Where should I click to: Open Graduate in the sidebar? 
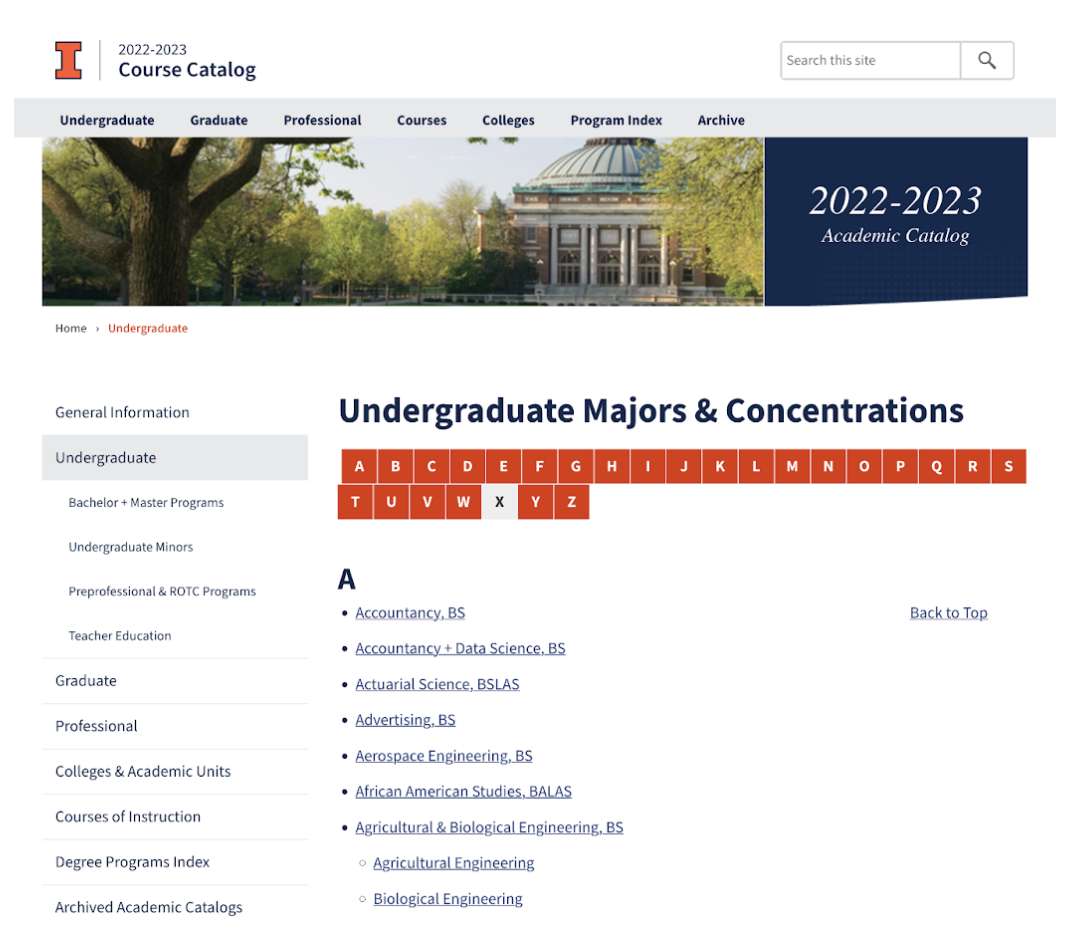click(x=86, y=681)
